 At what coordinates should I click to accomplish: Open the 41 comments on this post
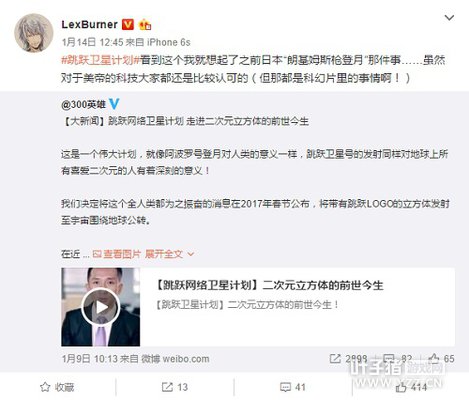click(293, 387)
